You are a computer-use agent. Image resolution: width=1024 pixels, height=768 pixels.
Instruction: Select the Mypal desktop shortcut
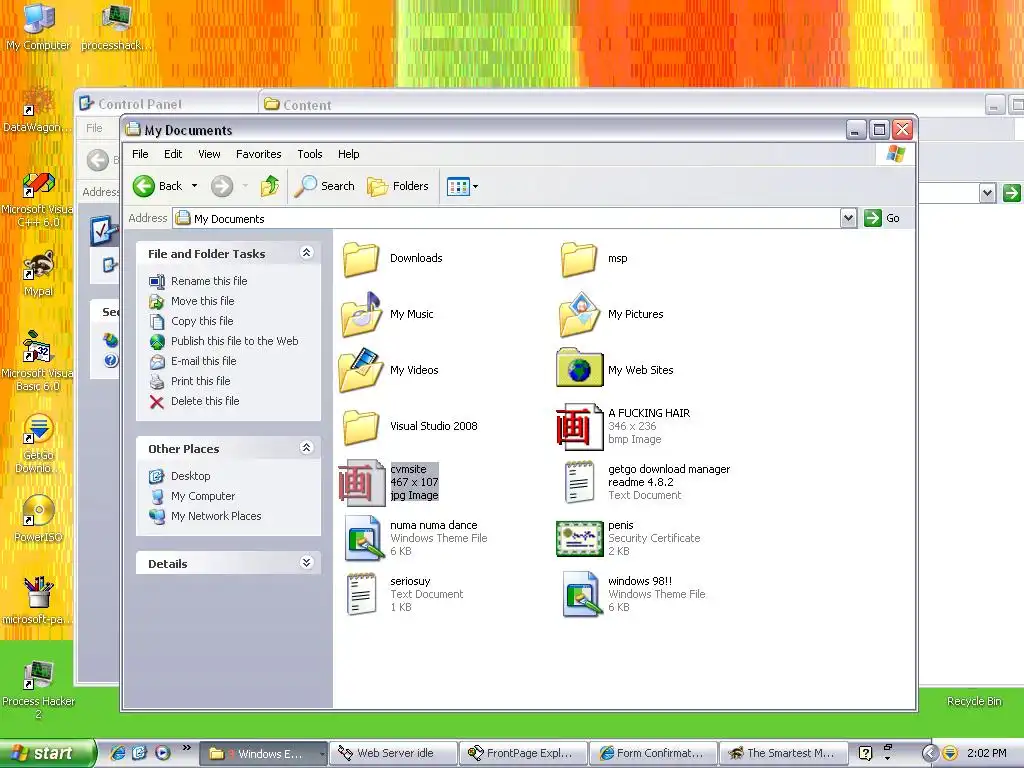click(x=39, y=274)
